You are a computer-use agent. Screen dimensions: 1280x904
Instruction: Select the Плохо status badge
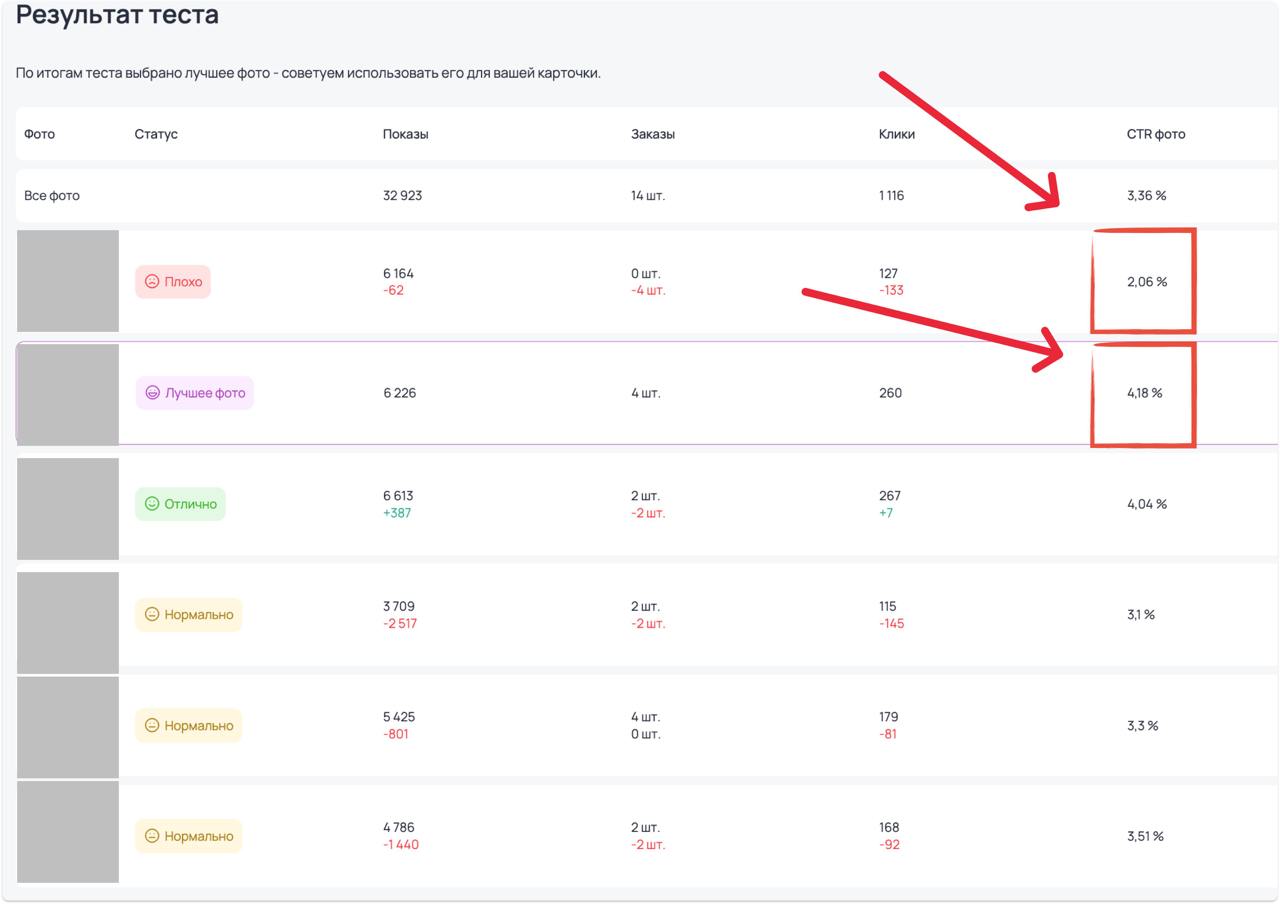[173, 282]
